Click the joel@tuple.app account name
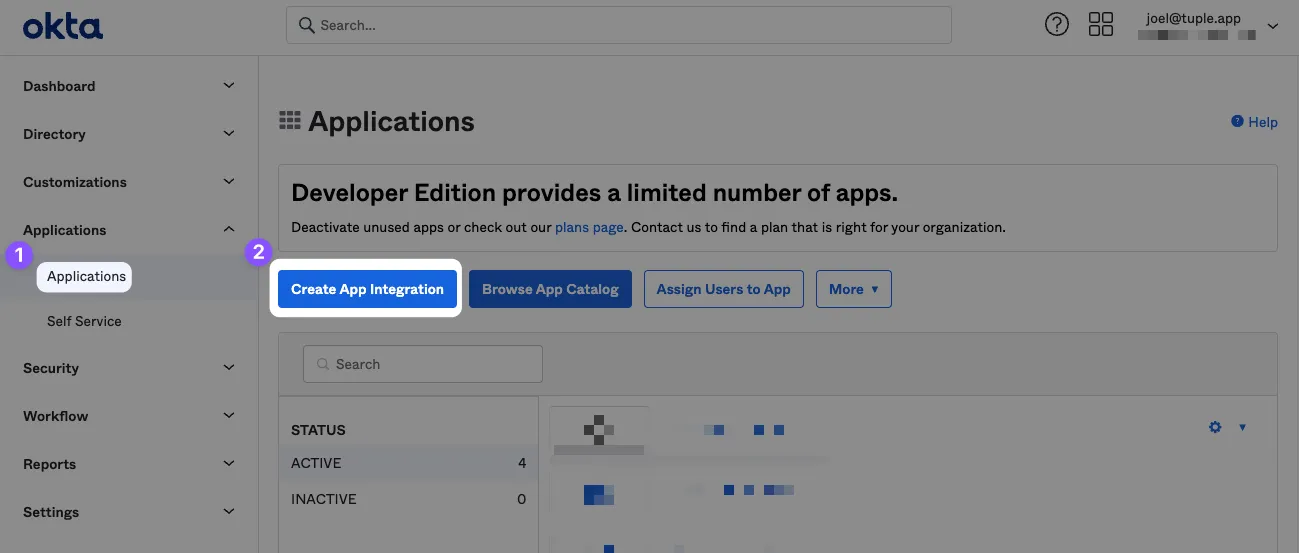This screenshot has width=1299, height=553. coord(1193,18)
